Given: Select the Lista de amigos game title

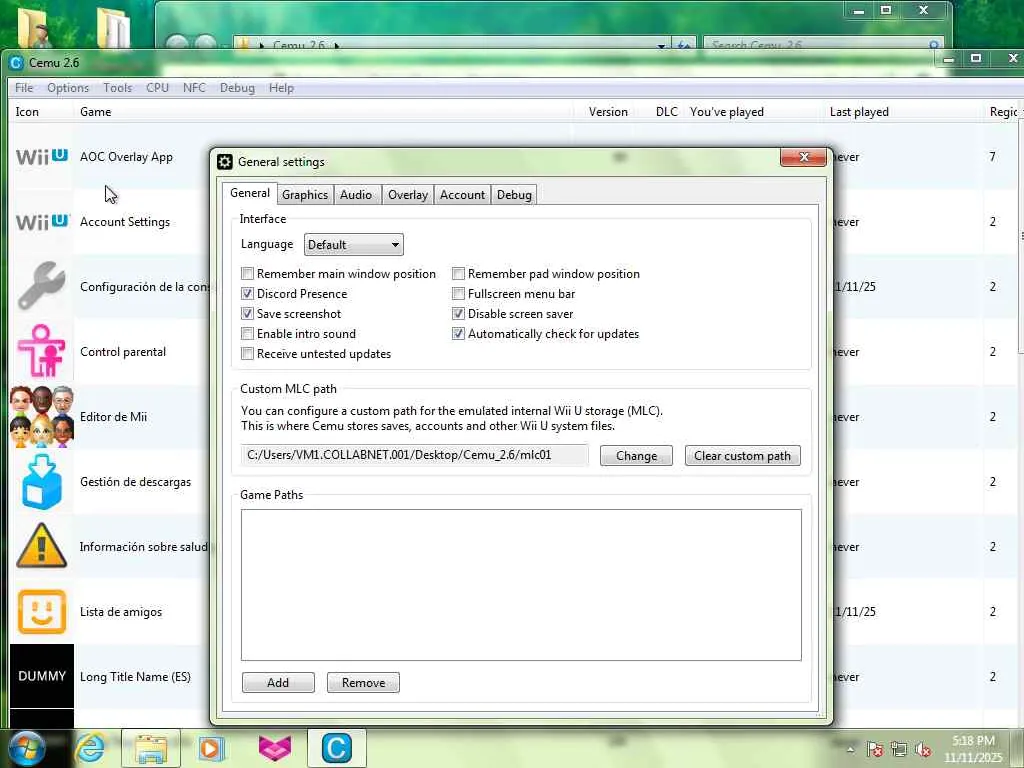Looking at the screenshot, I should [x=121, y=612].
